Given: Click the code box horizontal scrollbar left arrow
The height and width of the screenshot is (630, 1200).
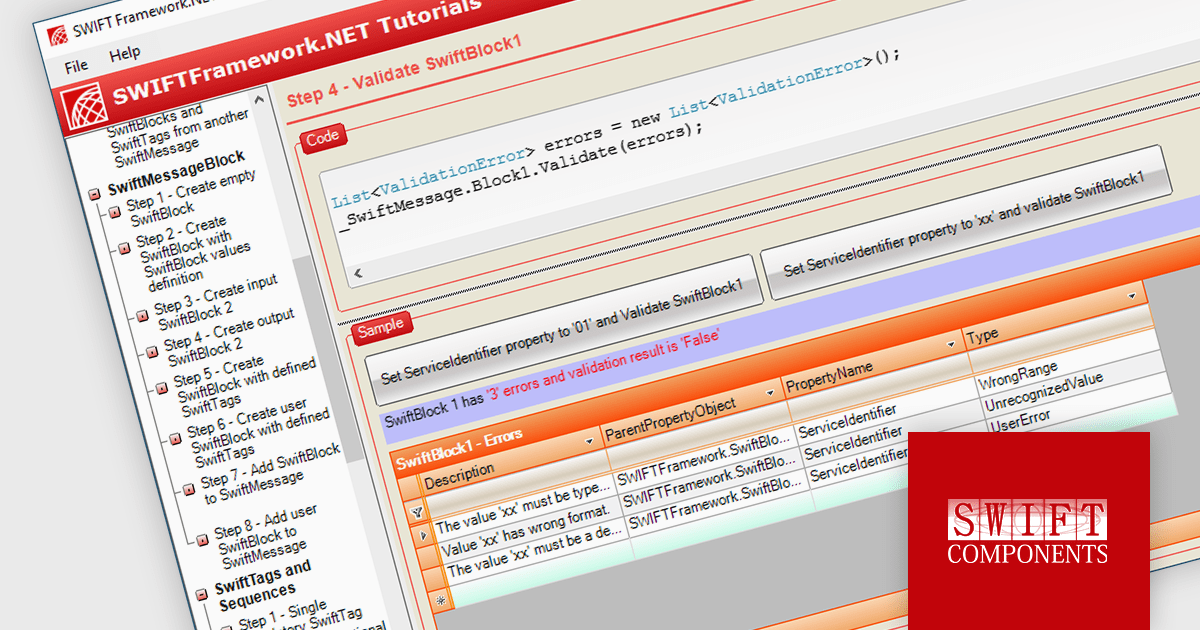Looking at the screenshot, I should pos(358,274).
